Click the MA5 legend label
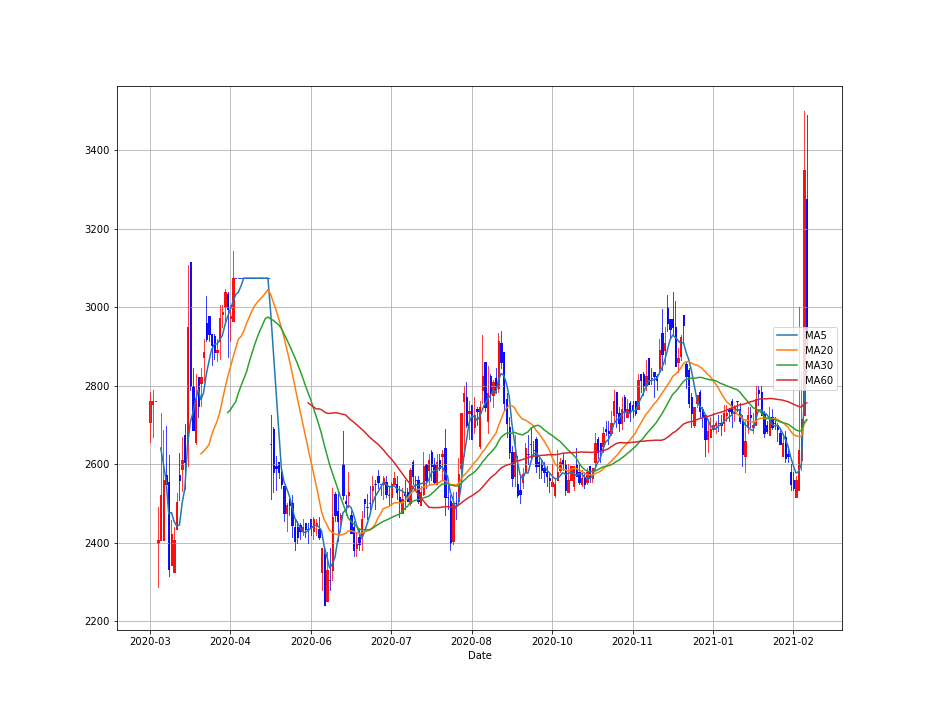This screenshot has height=720, width=936. 815,336
